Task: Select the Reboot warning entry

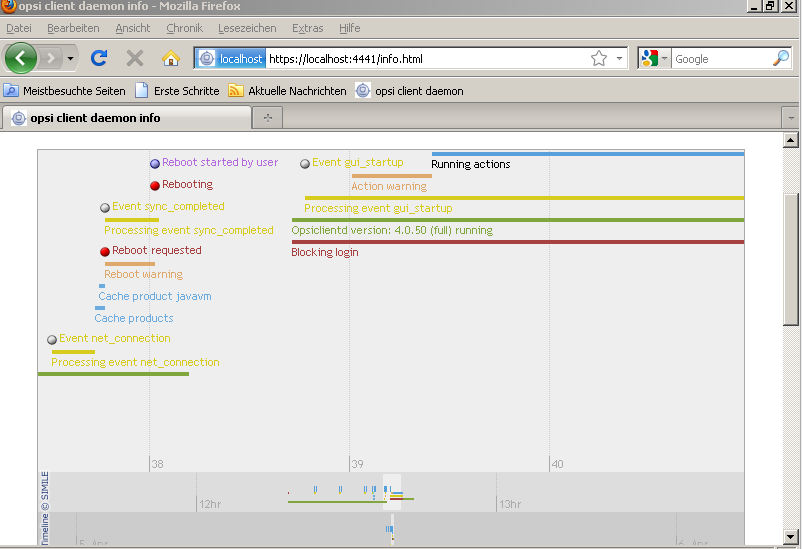Action: point(143,274)
